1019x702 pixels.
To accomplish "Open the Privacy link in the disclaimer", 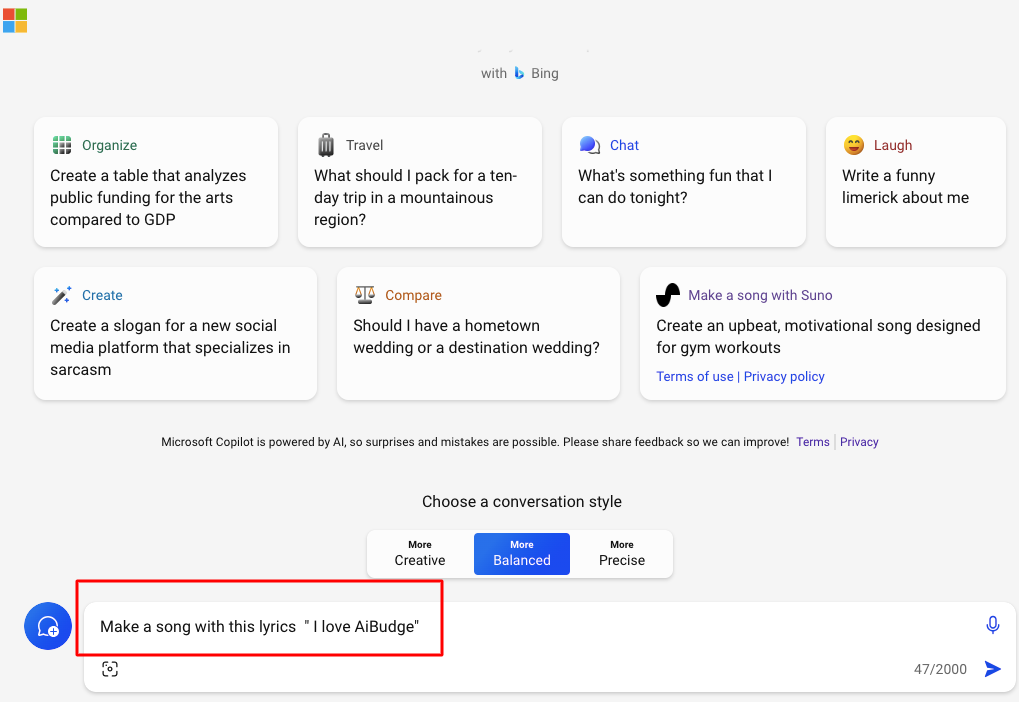I will (859, 442).
